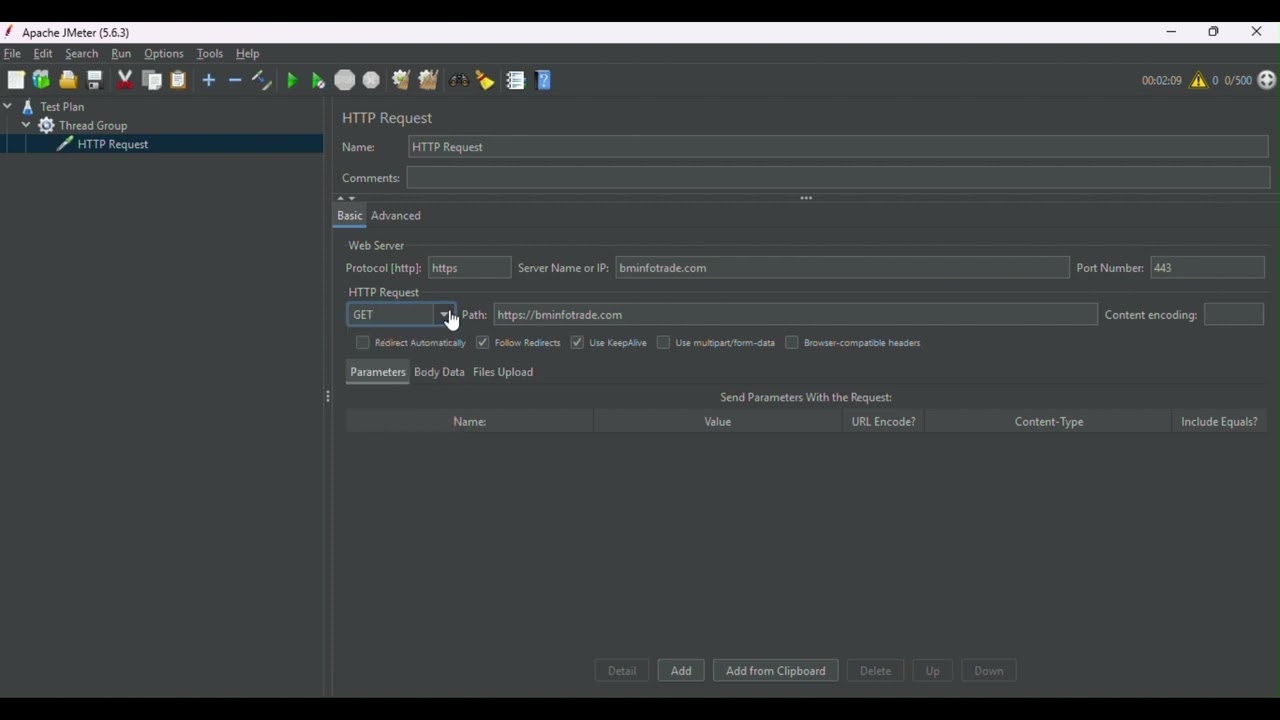Screen dimensions: 1280x720
Task: Switch to the Body Data tab
Action: 439,372
